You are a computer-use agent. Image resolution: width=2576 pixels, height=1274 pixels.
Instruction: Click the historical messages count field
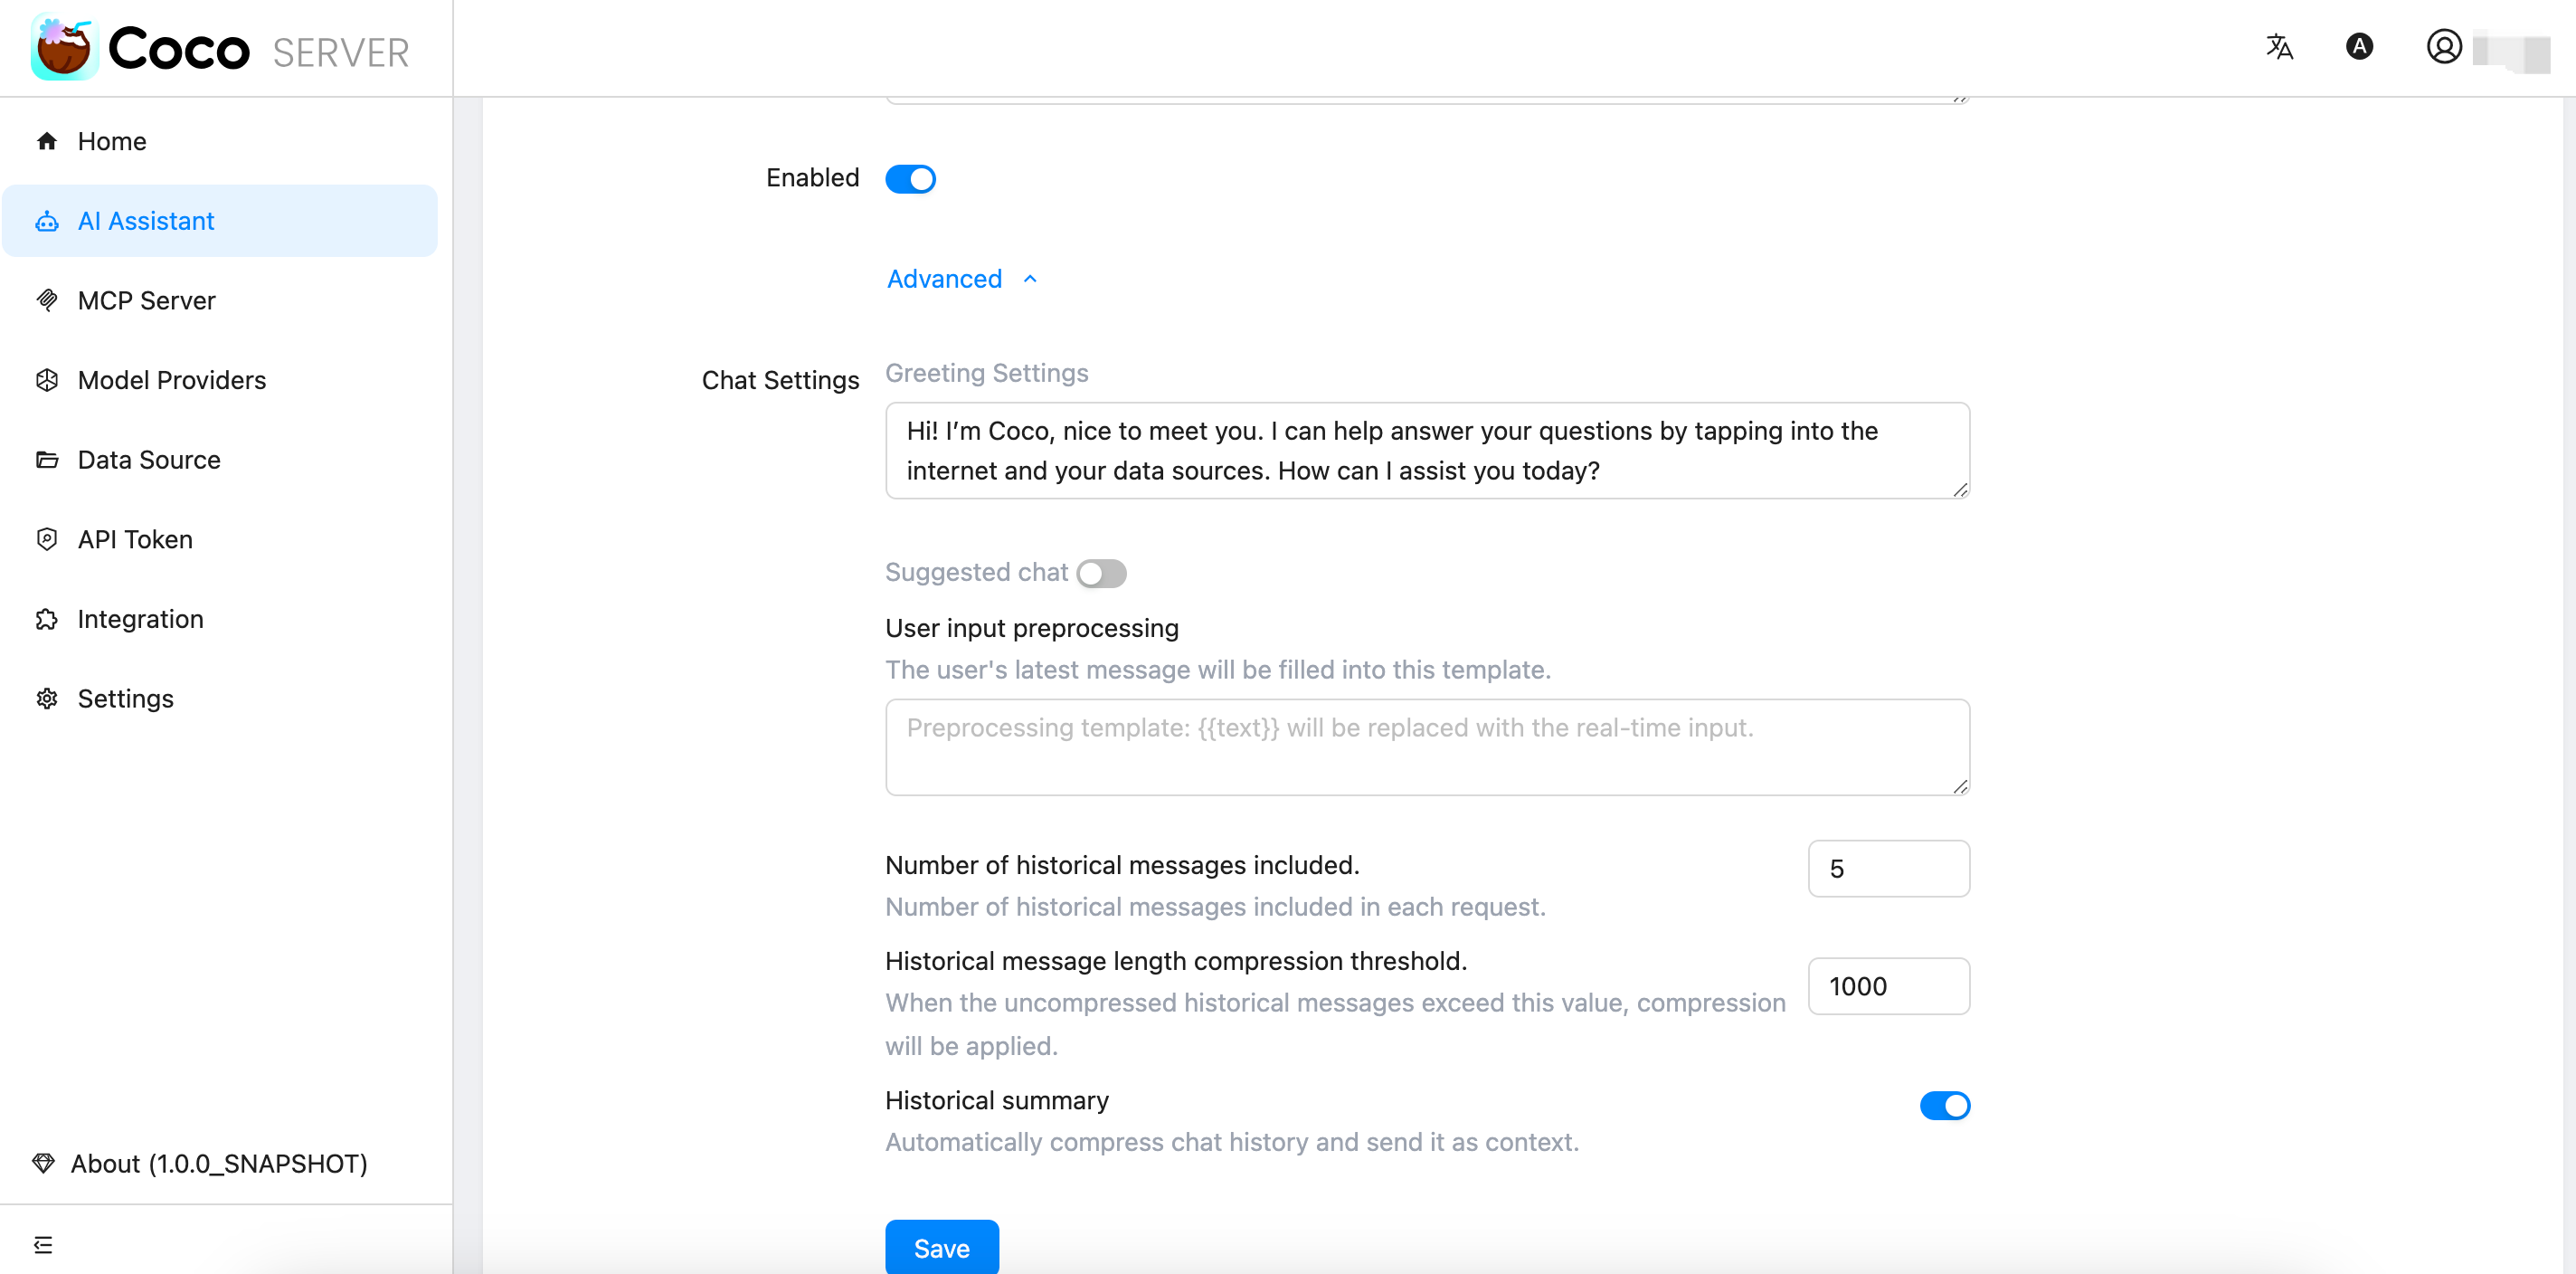[1888, 868]
